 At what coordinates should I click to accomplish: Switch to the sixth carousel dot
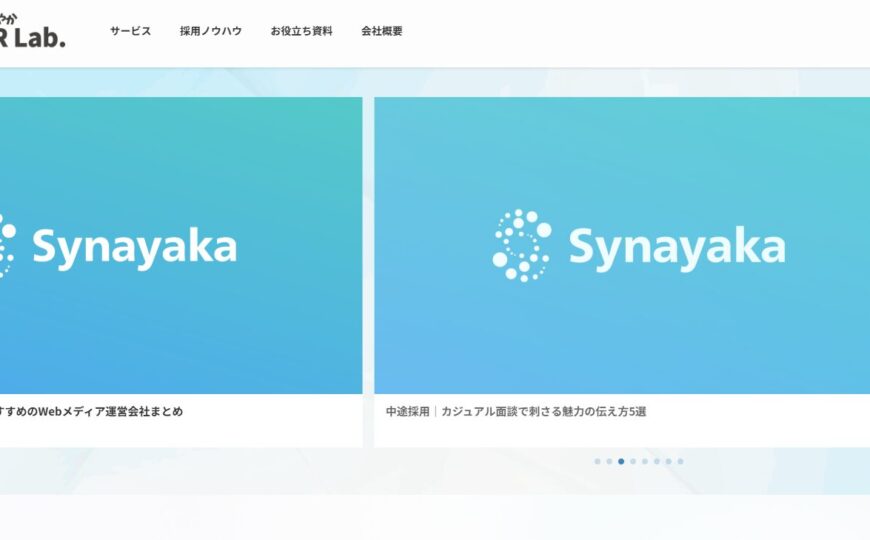tap(657, 461)
